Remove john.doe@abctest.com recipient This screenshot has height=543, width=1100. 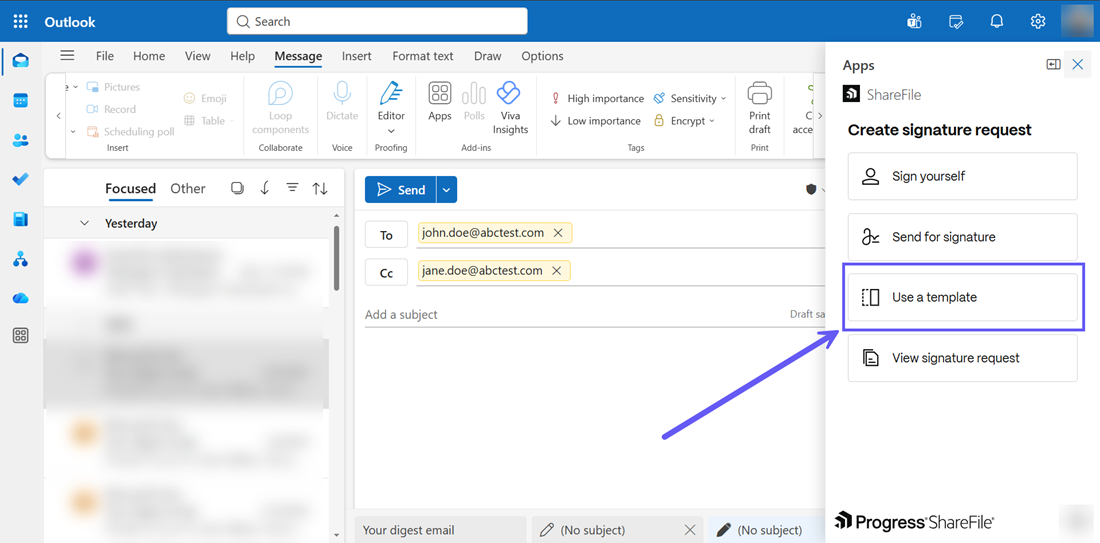pos(558,233)
